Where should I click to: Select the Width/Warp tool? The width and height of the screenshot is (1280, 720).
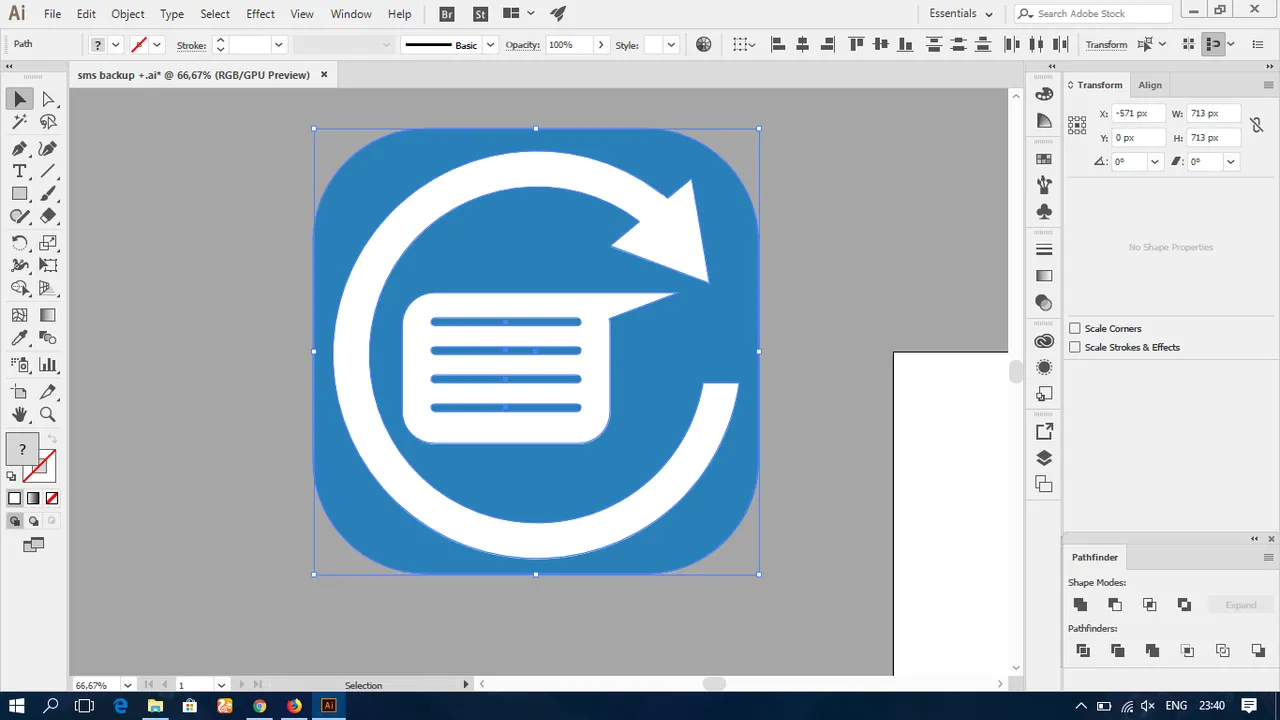point(20,266)
